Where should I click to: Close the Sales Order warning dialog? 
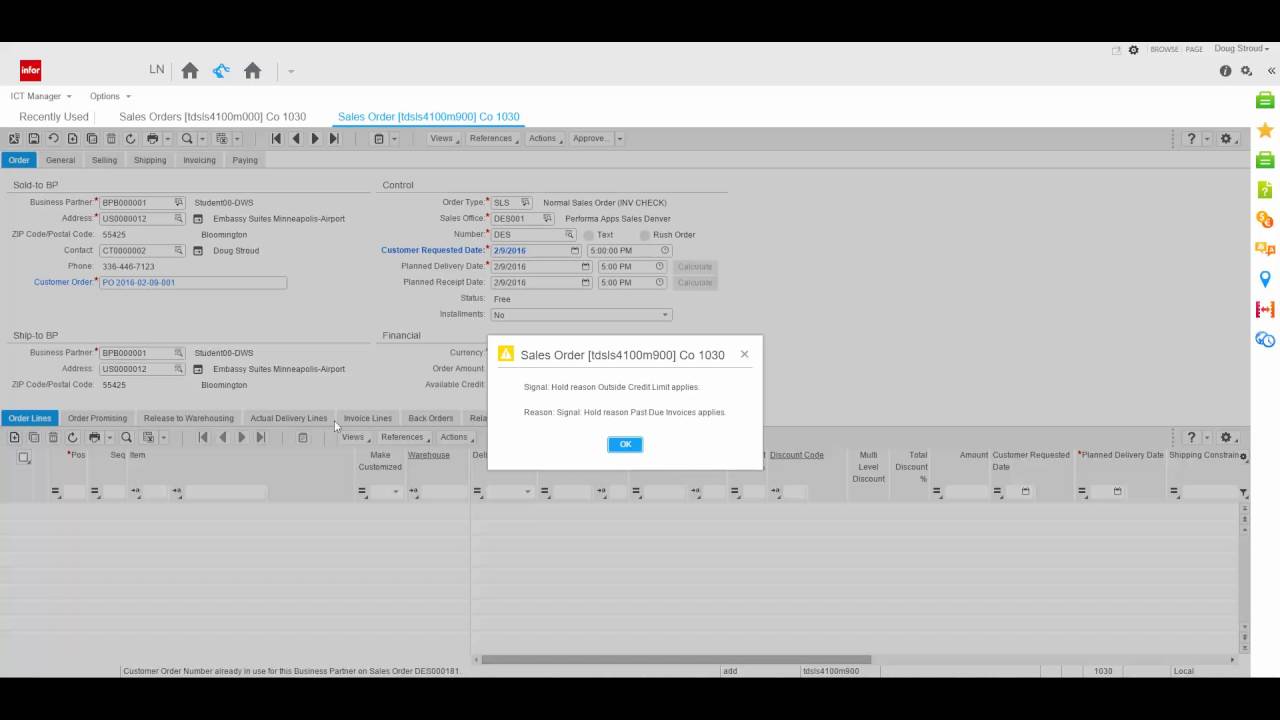744,354
